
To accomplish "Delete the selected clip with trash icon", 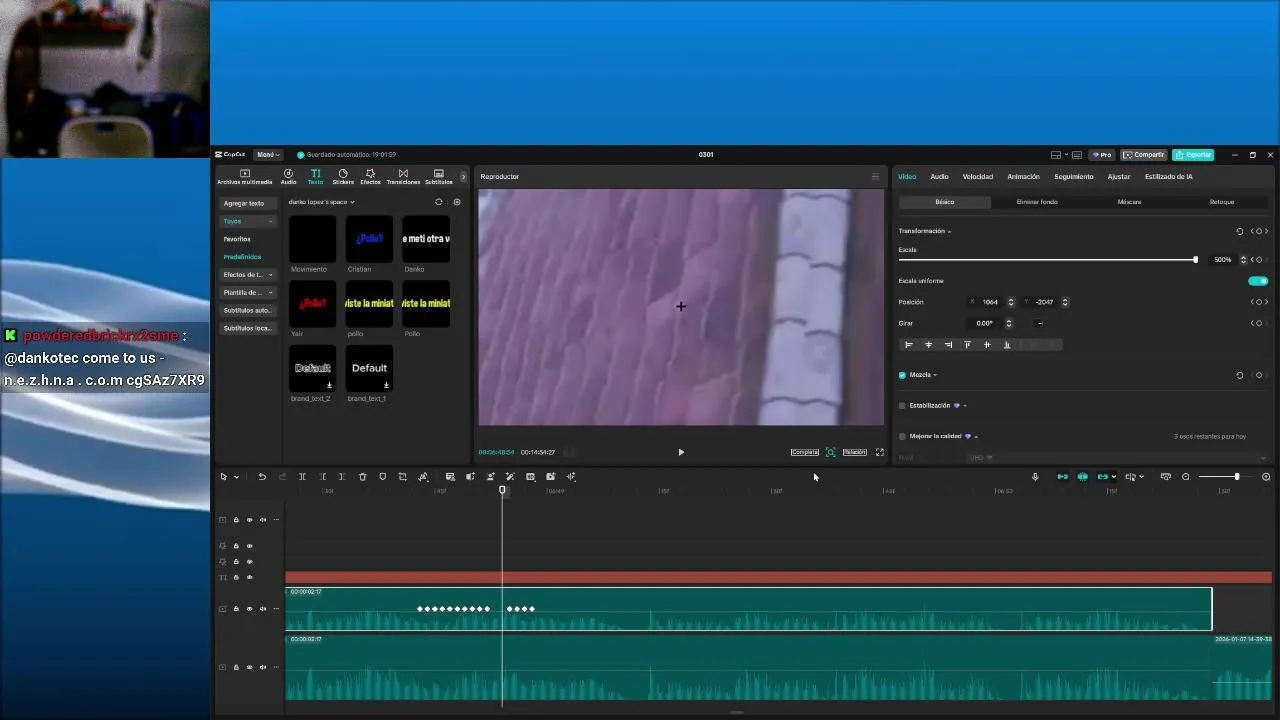I will click(x=362, y=477).
